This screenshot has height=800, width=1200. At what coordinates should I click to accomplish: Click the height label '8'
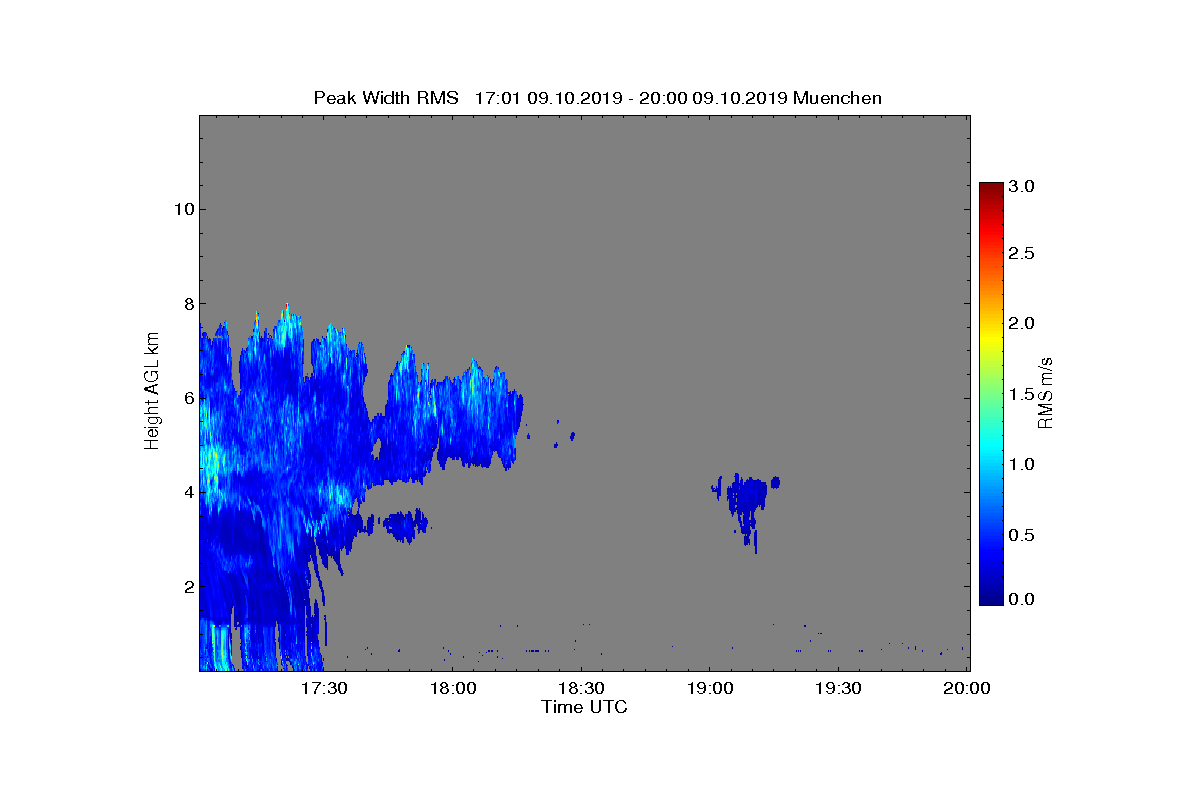187,303
